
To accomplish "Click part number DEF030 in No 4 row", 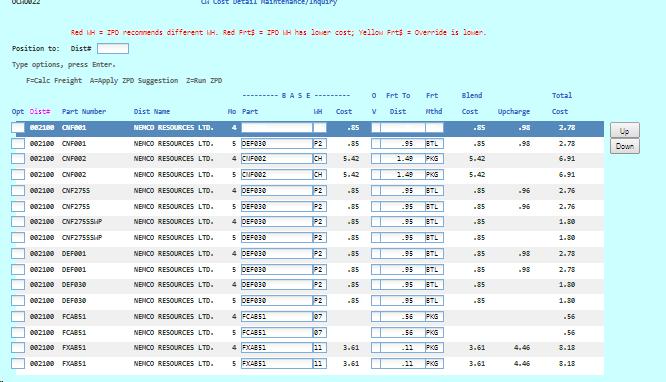I will coord(74,285).
